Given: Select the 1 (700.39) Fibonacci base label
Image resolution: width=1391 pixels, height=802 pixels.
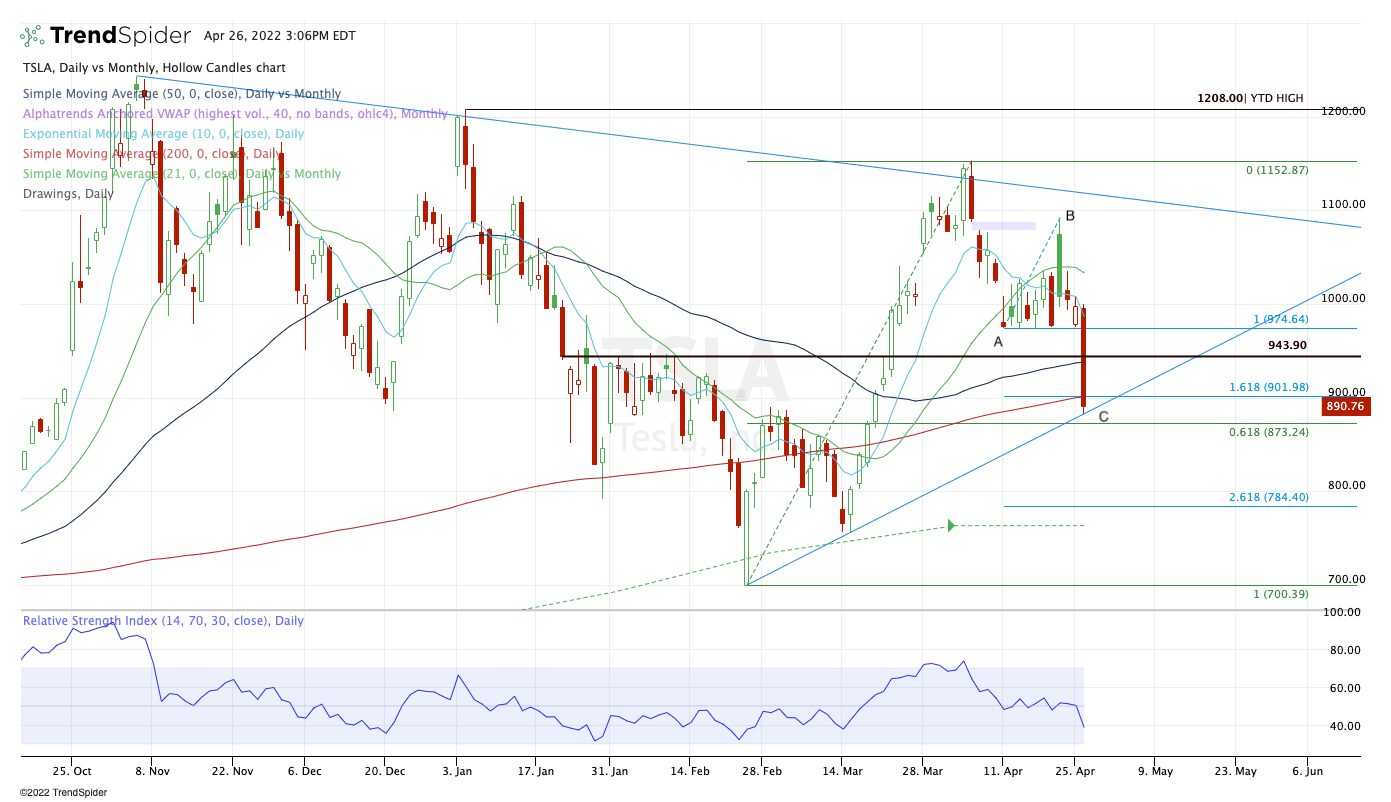Looking at the screenshot, I should [x=1281, y=595].
